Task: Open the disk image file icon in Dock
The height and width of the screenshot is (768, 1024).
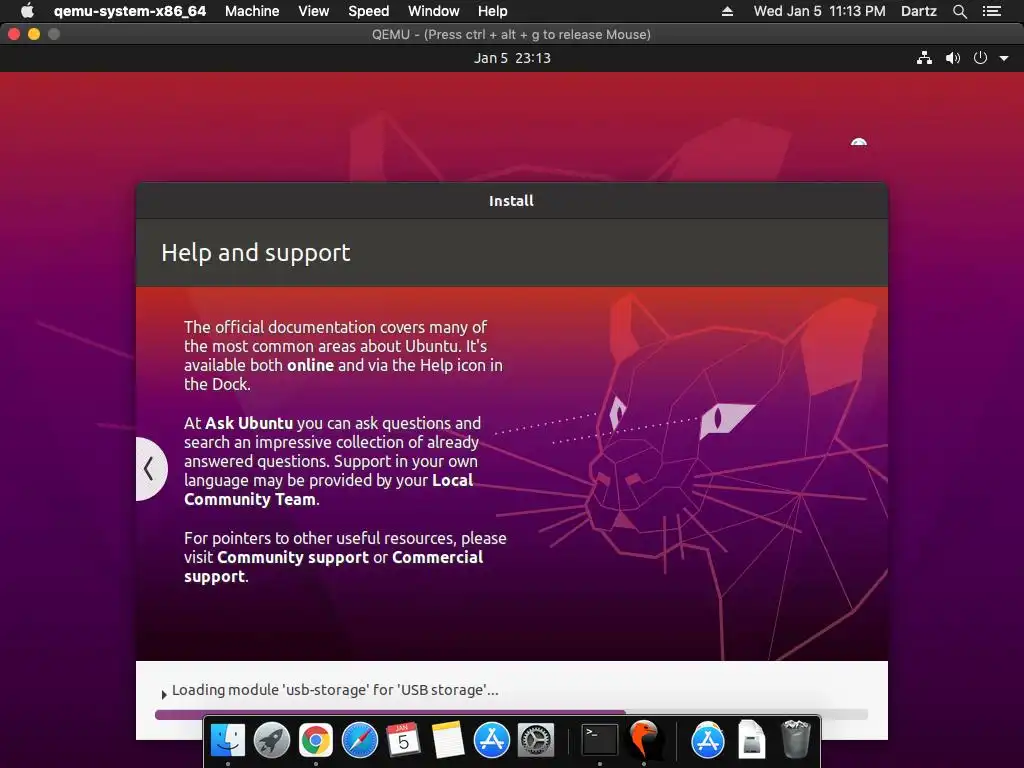Action: click(752, 741)
